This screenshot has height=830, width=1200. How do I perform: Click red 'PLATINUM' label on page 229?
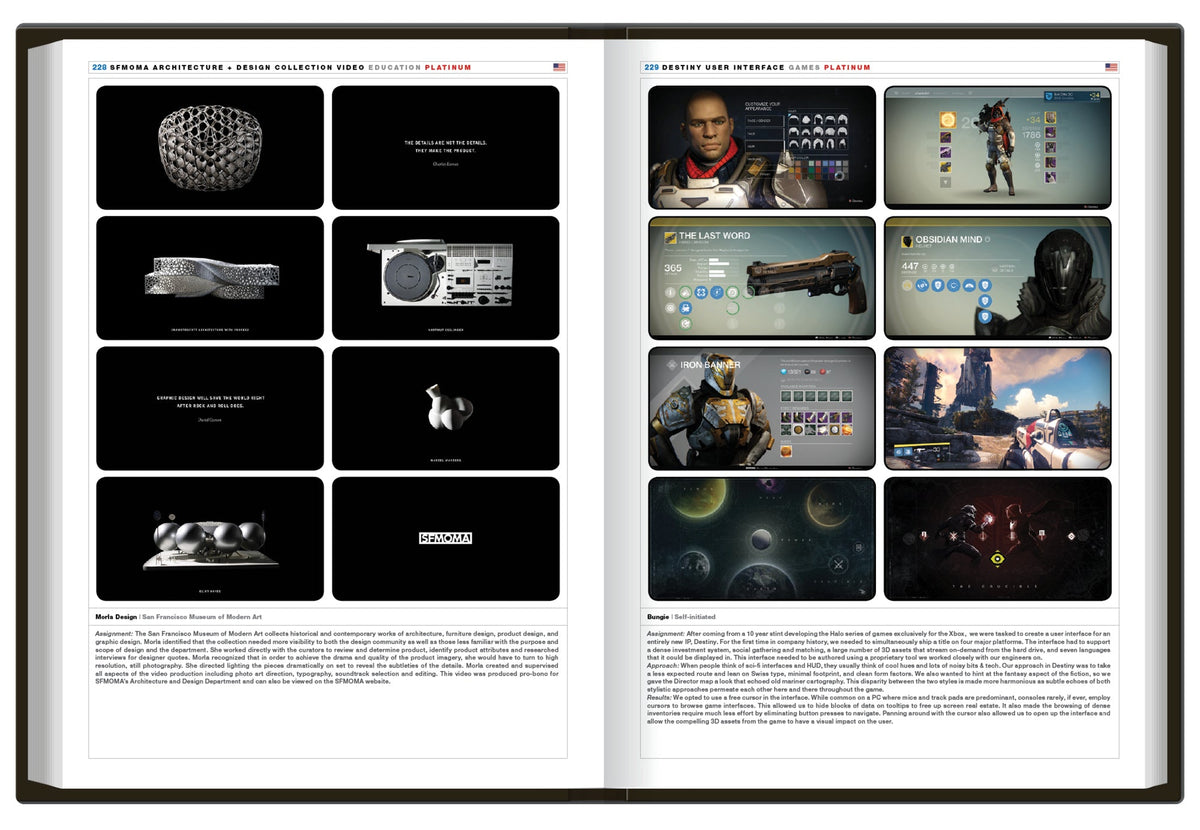(x=847, y=68)
